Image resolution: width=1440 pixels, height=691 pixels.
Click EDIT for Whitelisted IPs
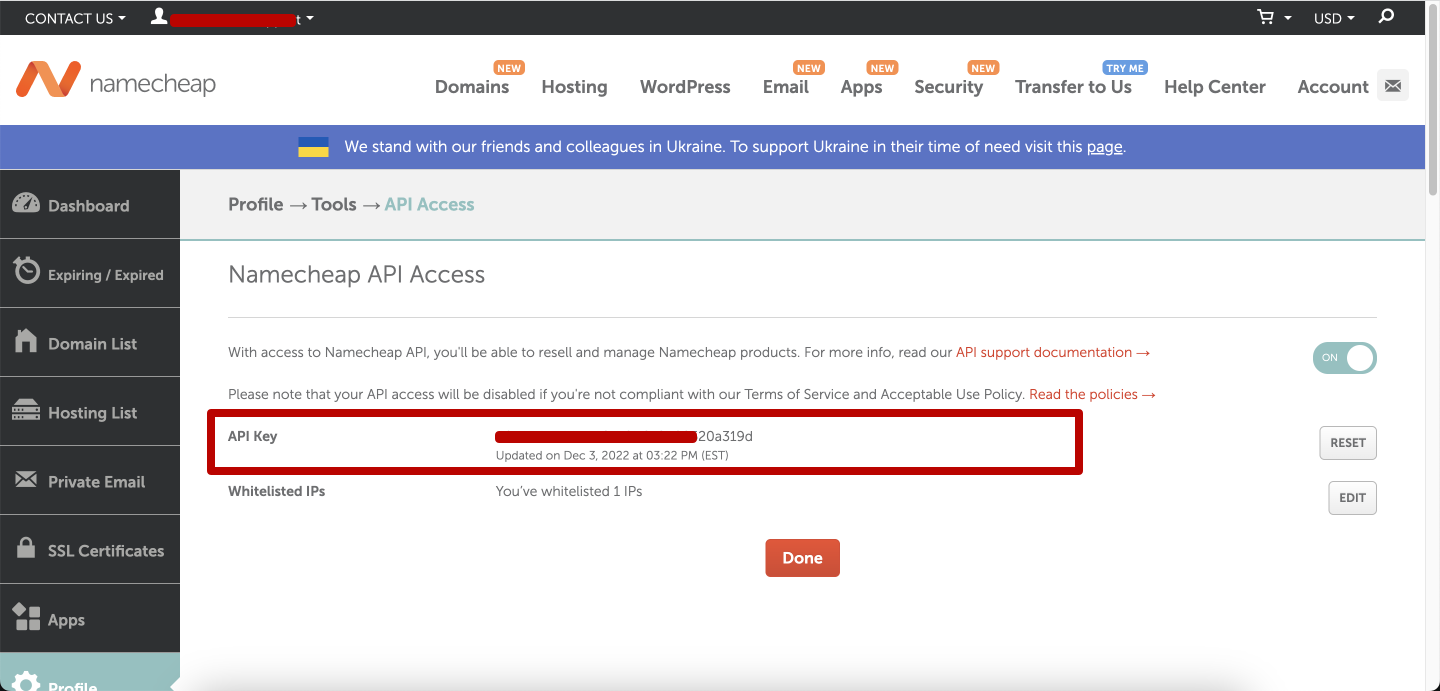1352,498
